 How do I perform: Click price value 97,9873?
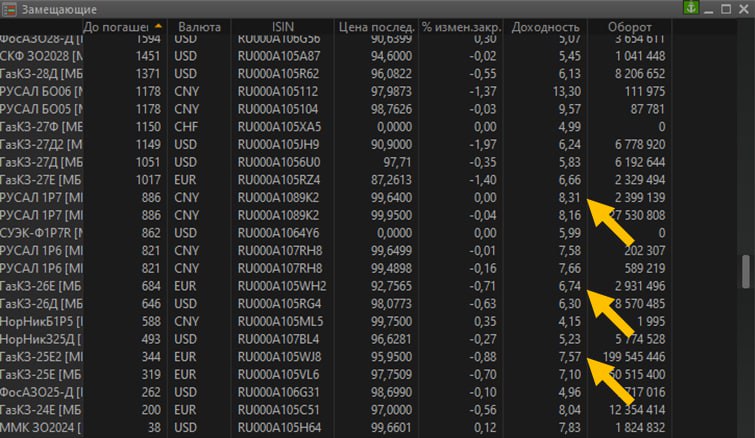(391, 91)
